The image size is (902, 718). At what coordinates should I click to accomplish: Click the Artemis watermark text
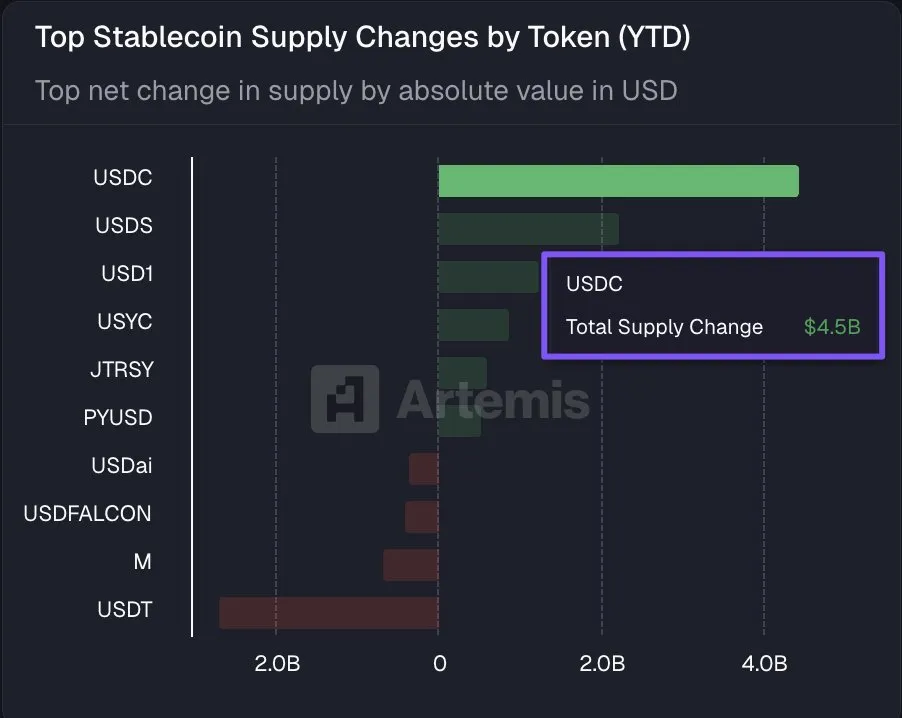click(x=492, y=400)
